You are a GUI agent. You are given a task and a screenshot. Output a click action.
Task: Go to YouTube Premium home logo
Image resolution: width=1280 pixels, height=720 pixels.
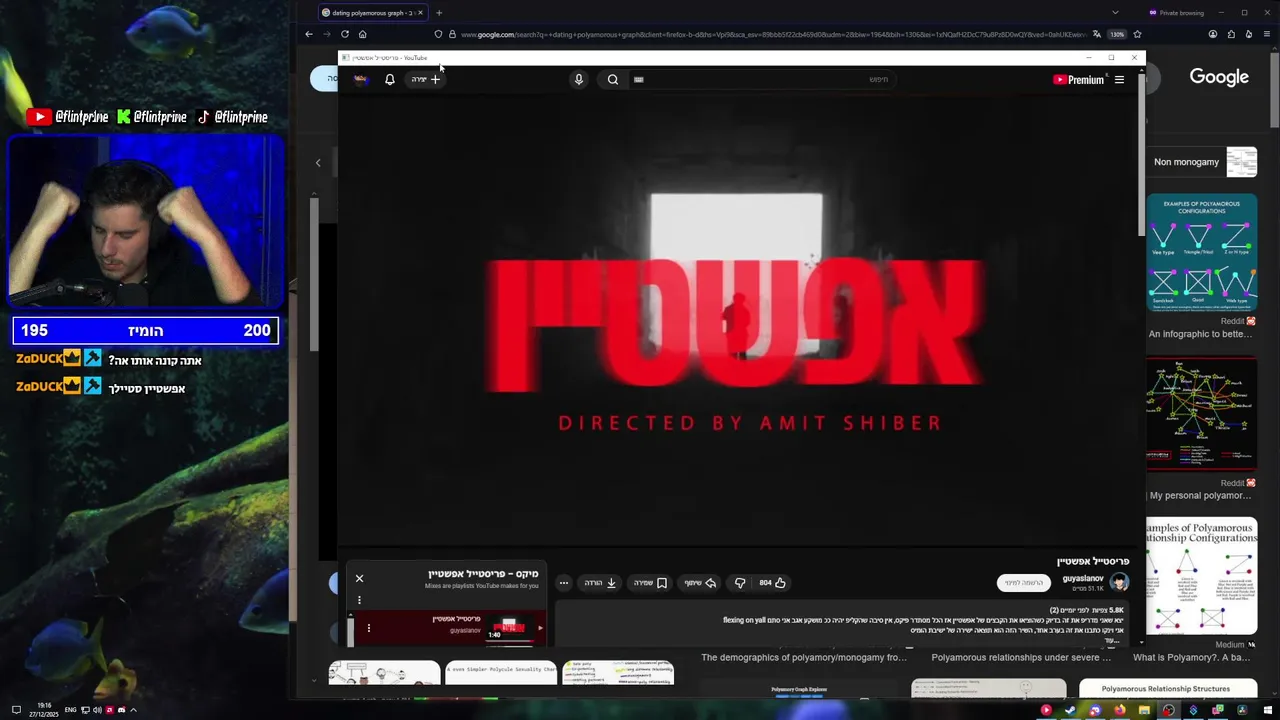tap(1078, 80)
